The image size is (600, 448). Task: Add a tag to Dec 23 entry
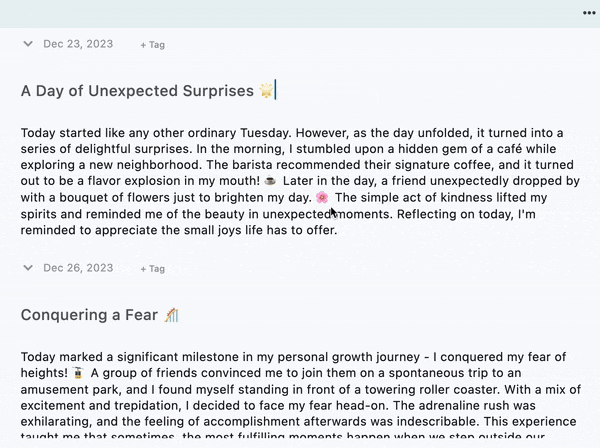153,45
